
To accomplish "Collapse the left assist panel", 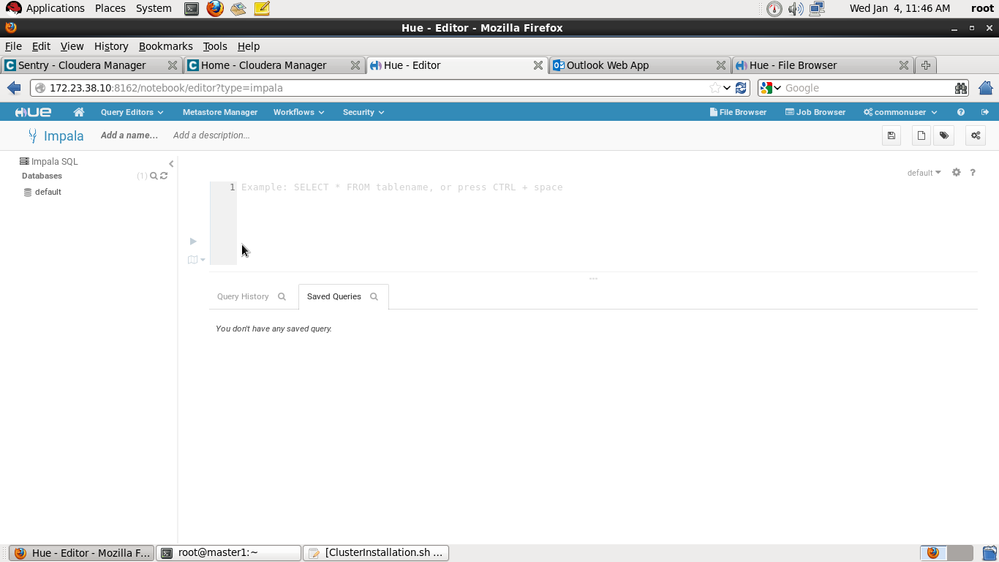I will 171,164.
